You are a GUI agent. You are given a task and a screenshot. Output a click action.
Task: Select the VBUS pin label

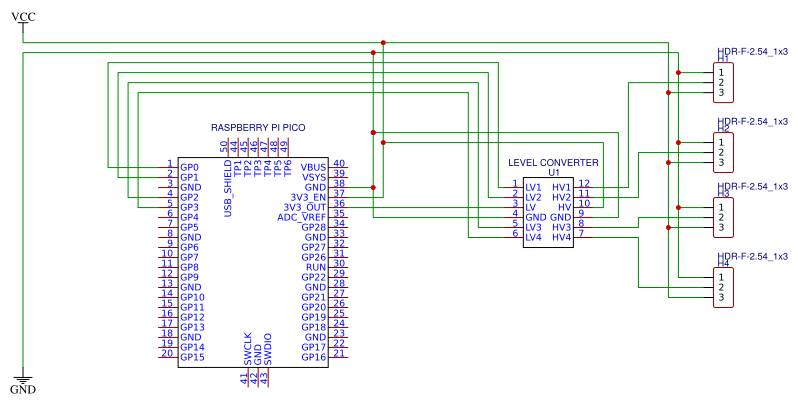click(314, 167)
